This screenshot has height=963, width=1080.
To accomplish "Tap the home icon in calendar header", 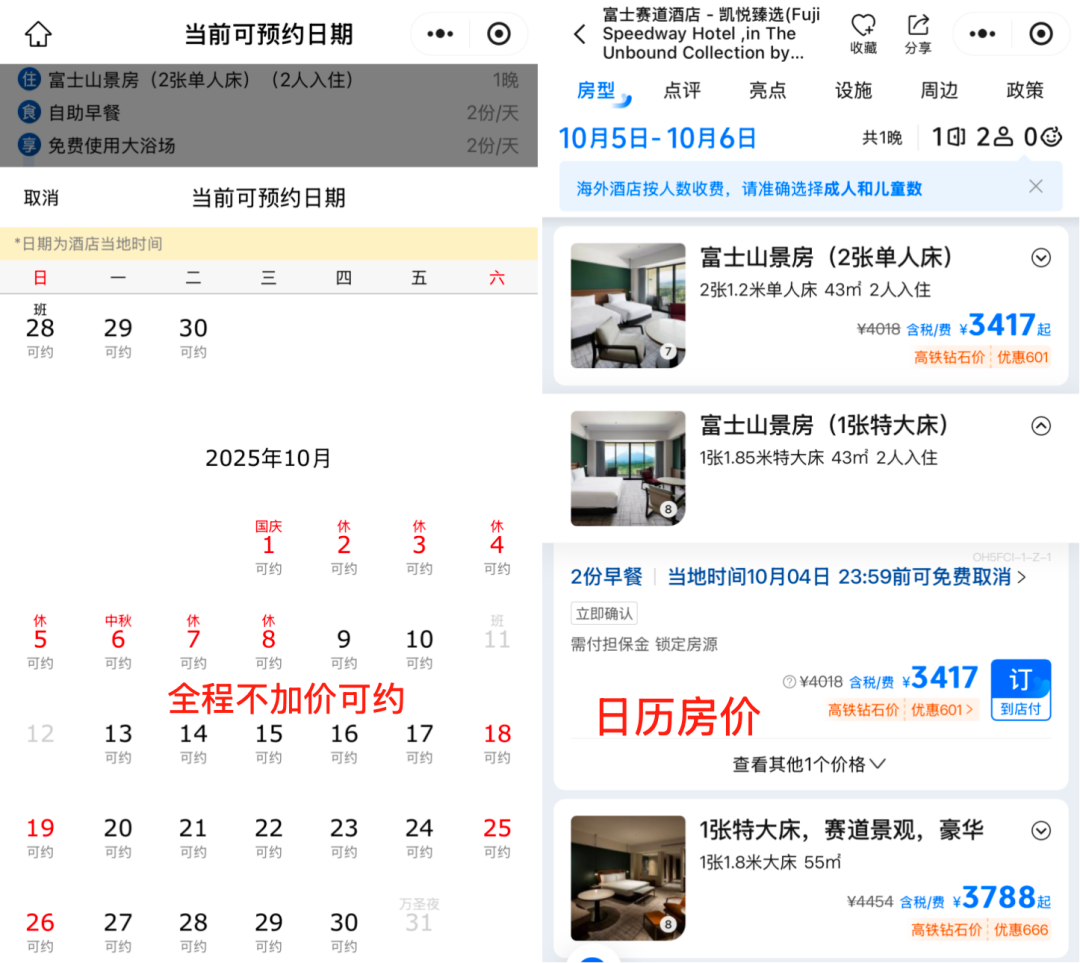I will coord(38,33).
